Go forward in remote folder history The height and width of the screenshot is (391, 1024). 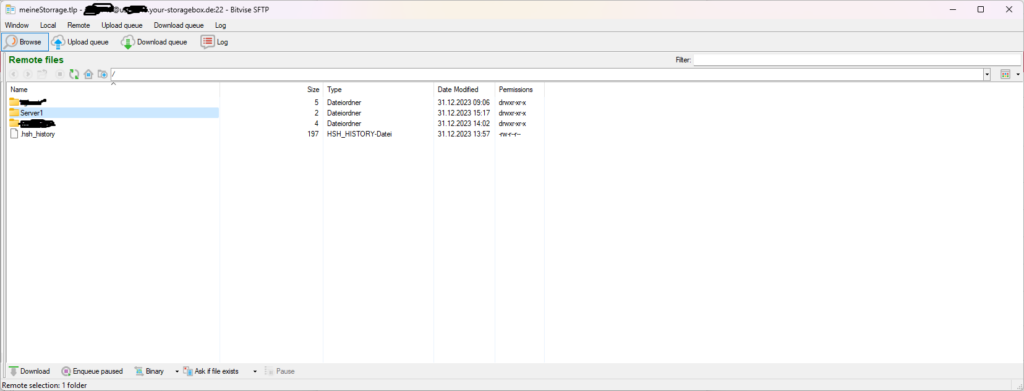click(27, 74)
